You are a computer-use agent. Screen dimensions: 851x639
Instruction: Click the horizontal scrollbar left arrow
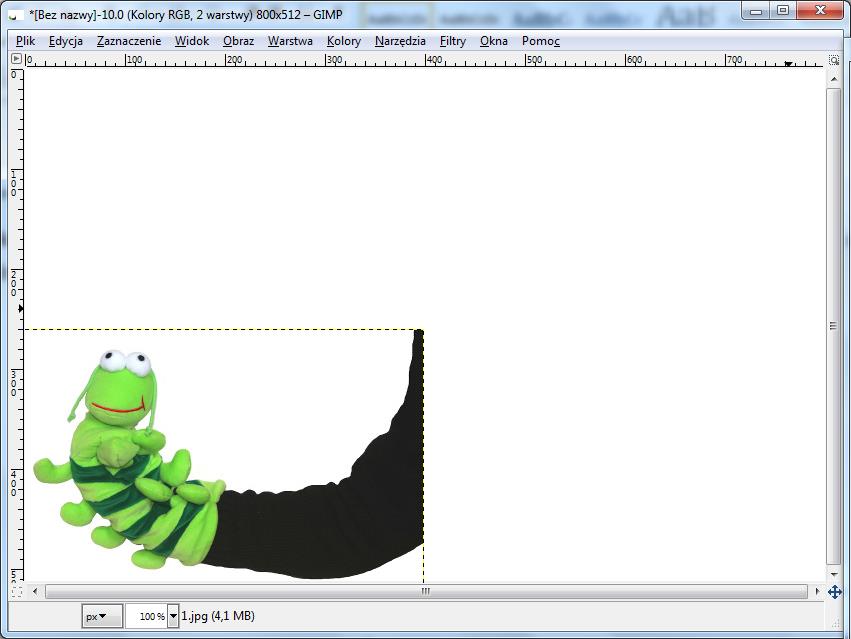click(x=35, y=591)
